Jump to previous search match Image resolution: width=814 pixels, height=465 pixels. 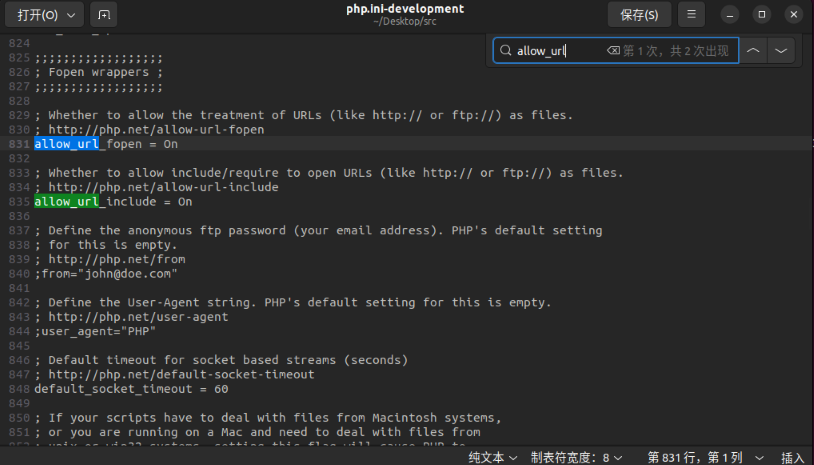pyautogui.click(x=753, y=51)
